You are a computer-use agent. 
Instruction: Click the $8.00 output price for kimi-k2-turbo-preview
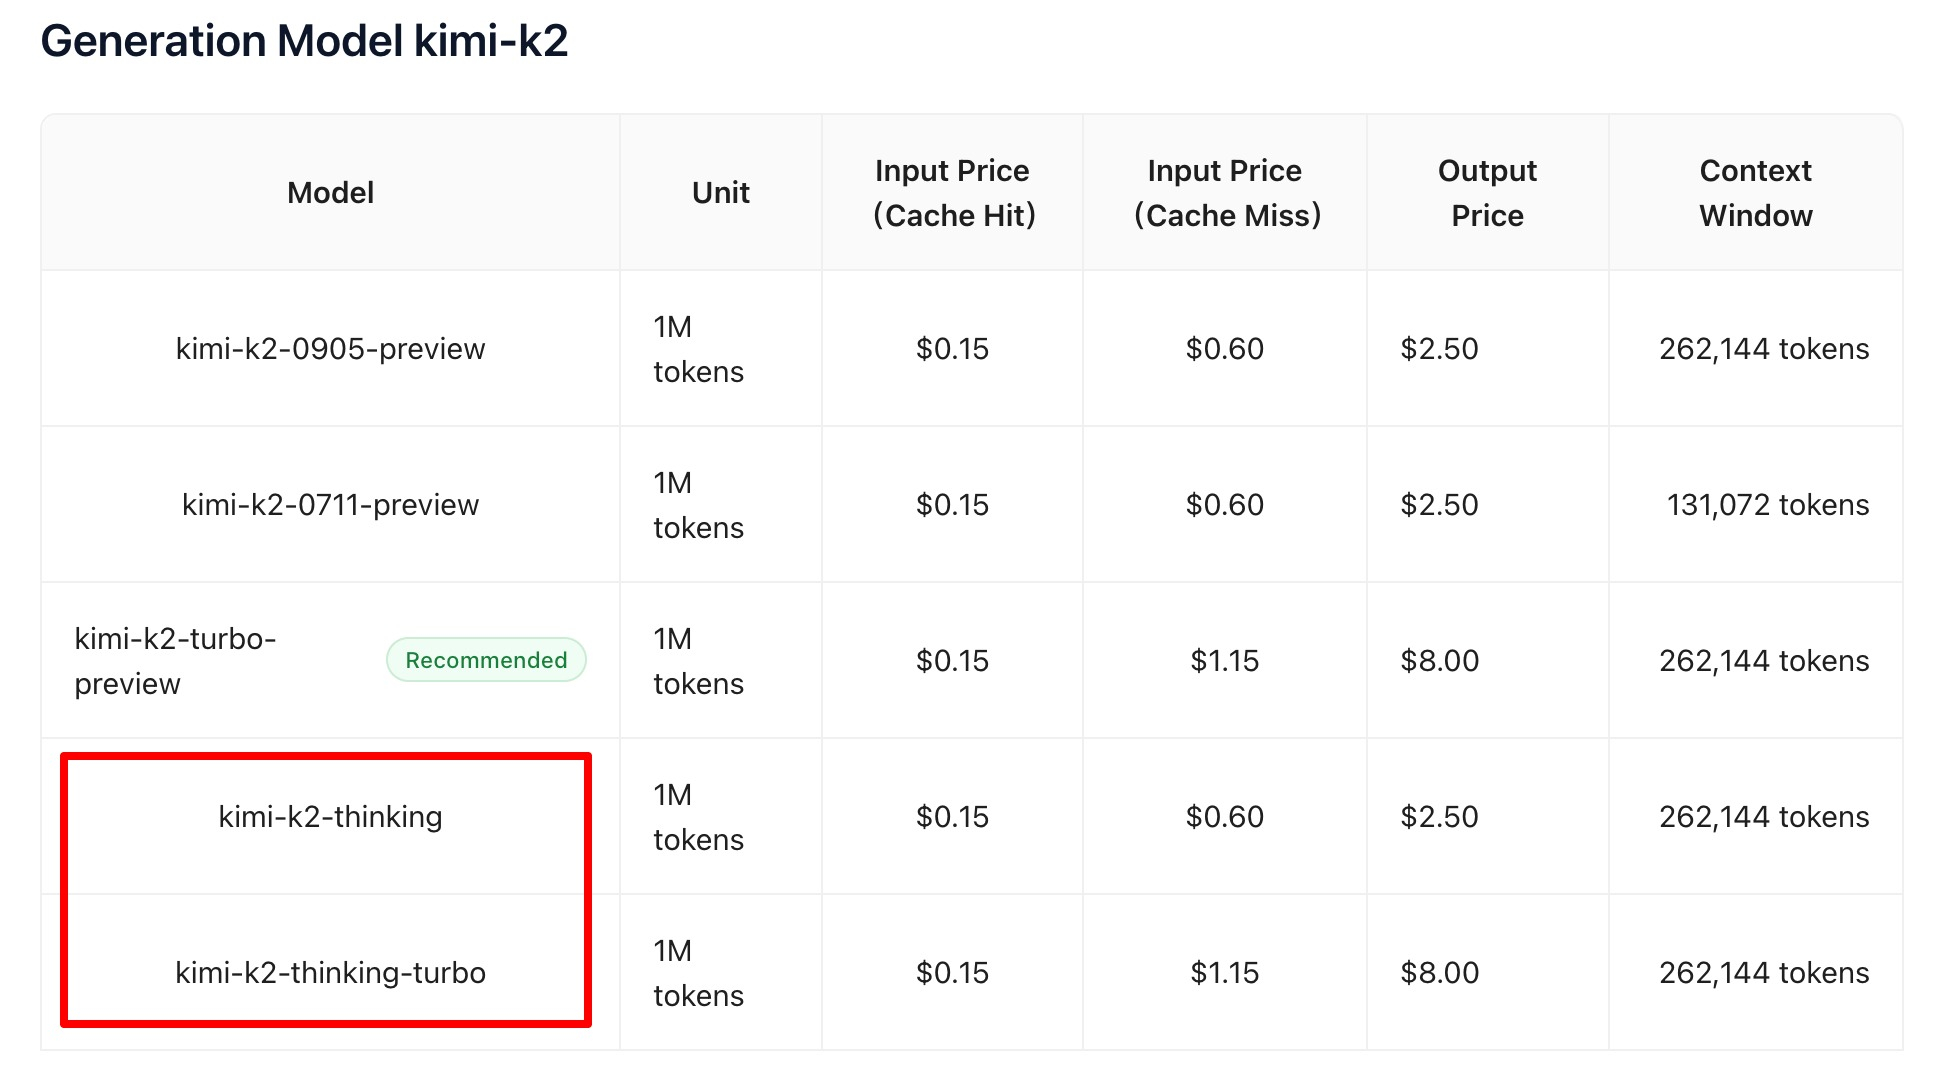tap(1439, 661)
